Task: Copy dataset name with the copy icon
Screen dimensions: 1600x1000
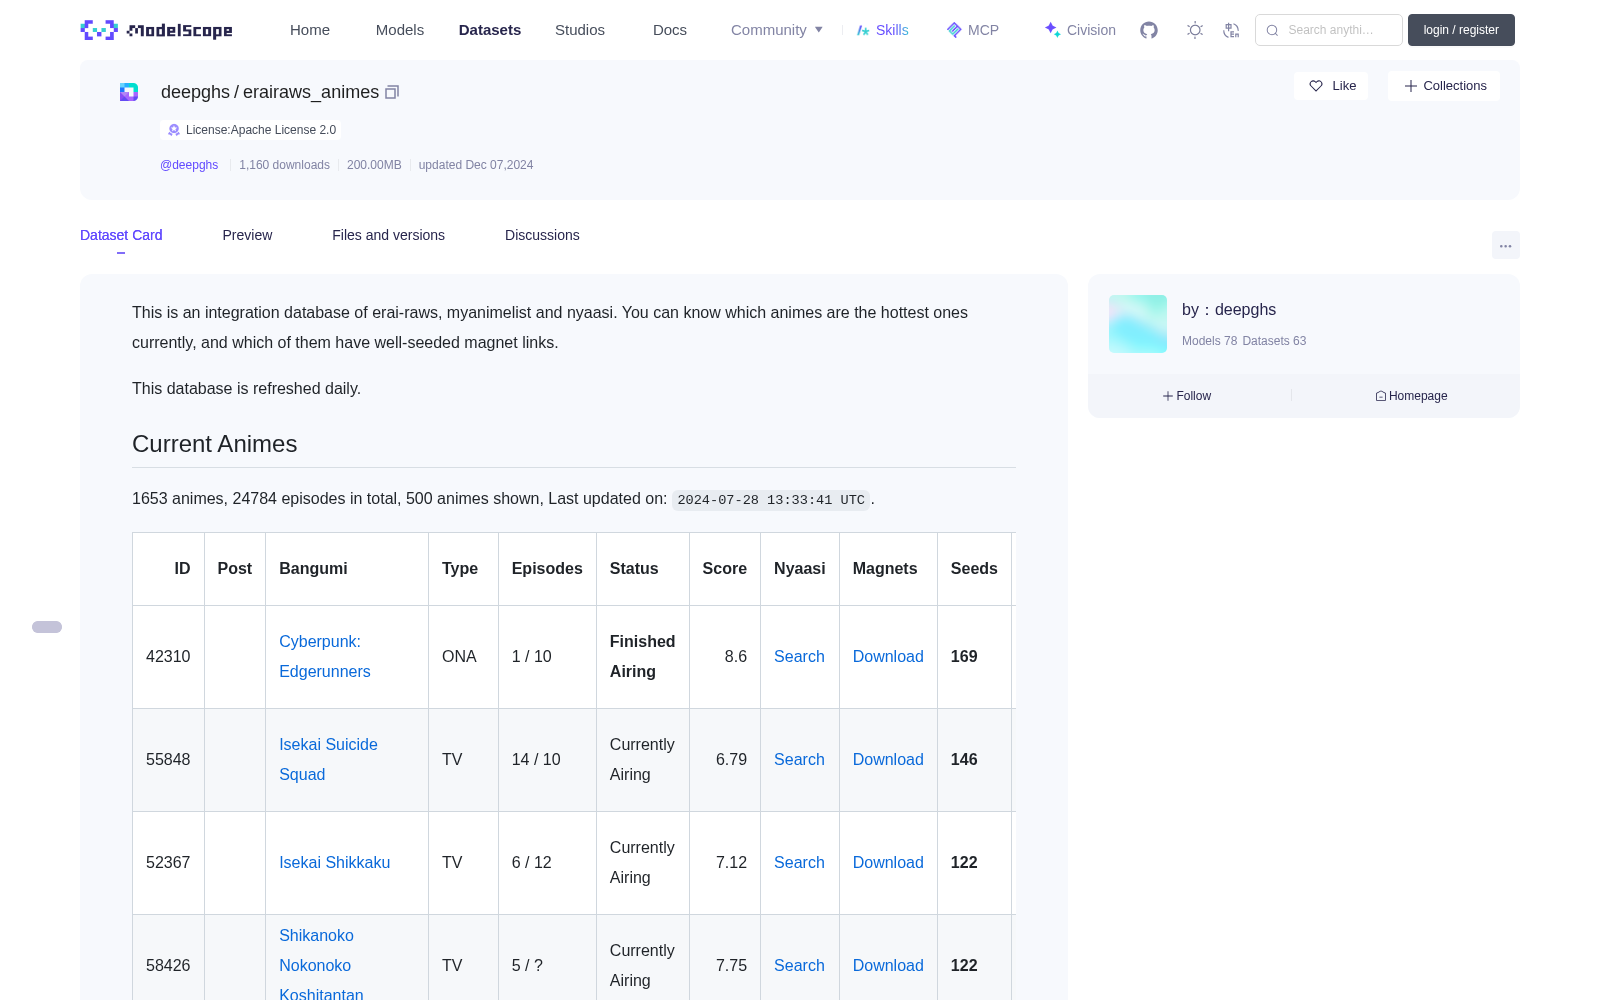Action: point(392,92)
